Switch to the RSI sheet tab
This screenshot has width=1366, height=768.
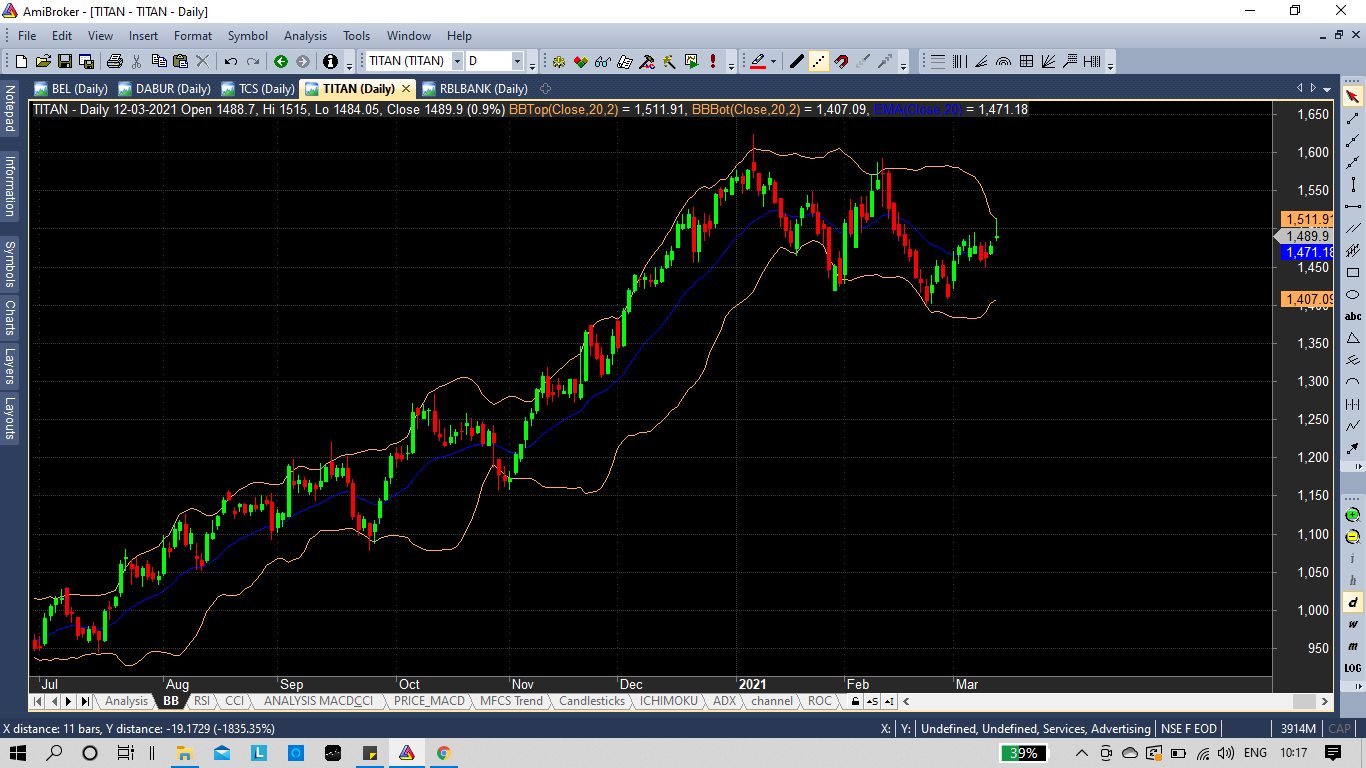click(x=202, y=701)
